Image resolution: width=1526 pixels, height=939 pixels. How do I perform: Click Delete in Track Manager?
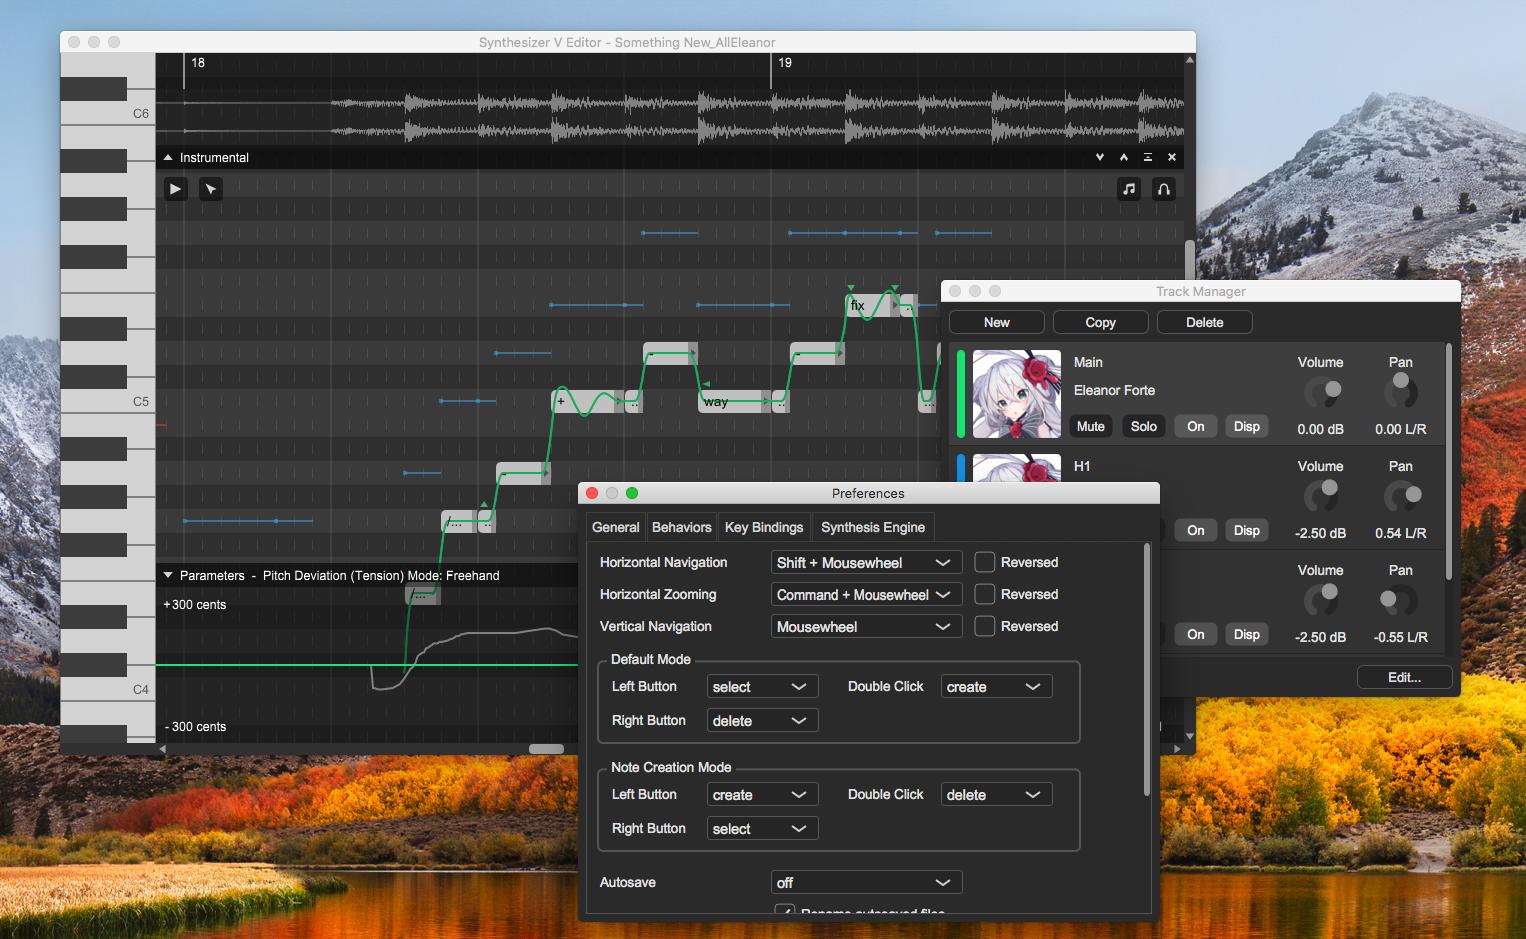[x=1205, y=322]
